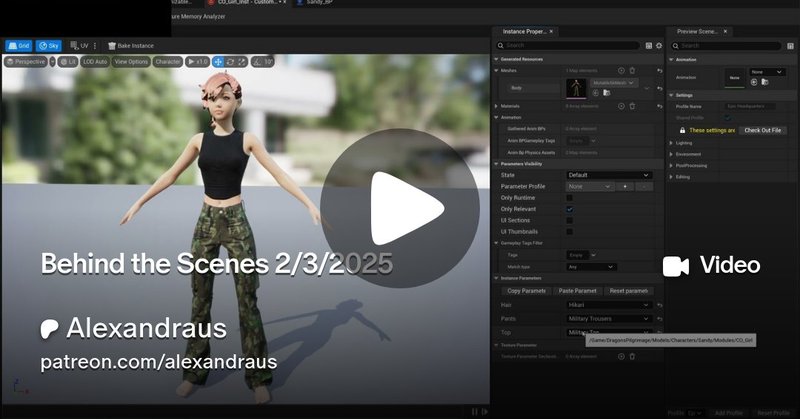This screenshot has height=419, width=800.
Task: Reset the Pants parameter to default
Action: [660, 319]
